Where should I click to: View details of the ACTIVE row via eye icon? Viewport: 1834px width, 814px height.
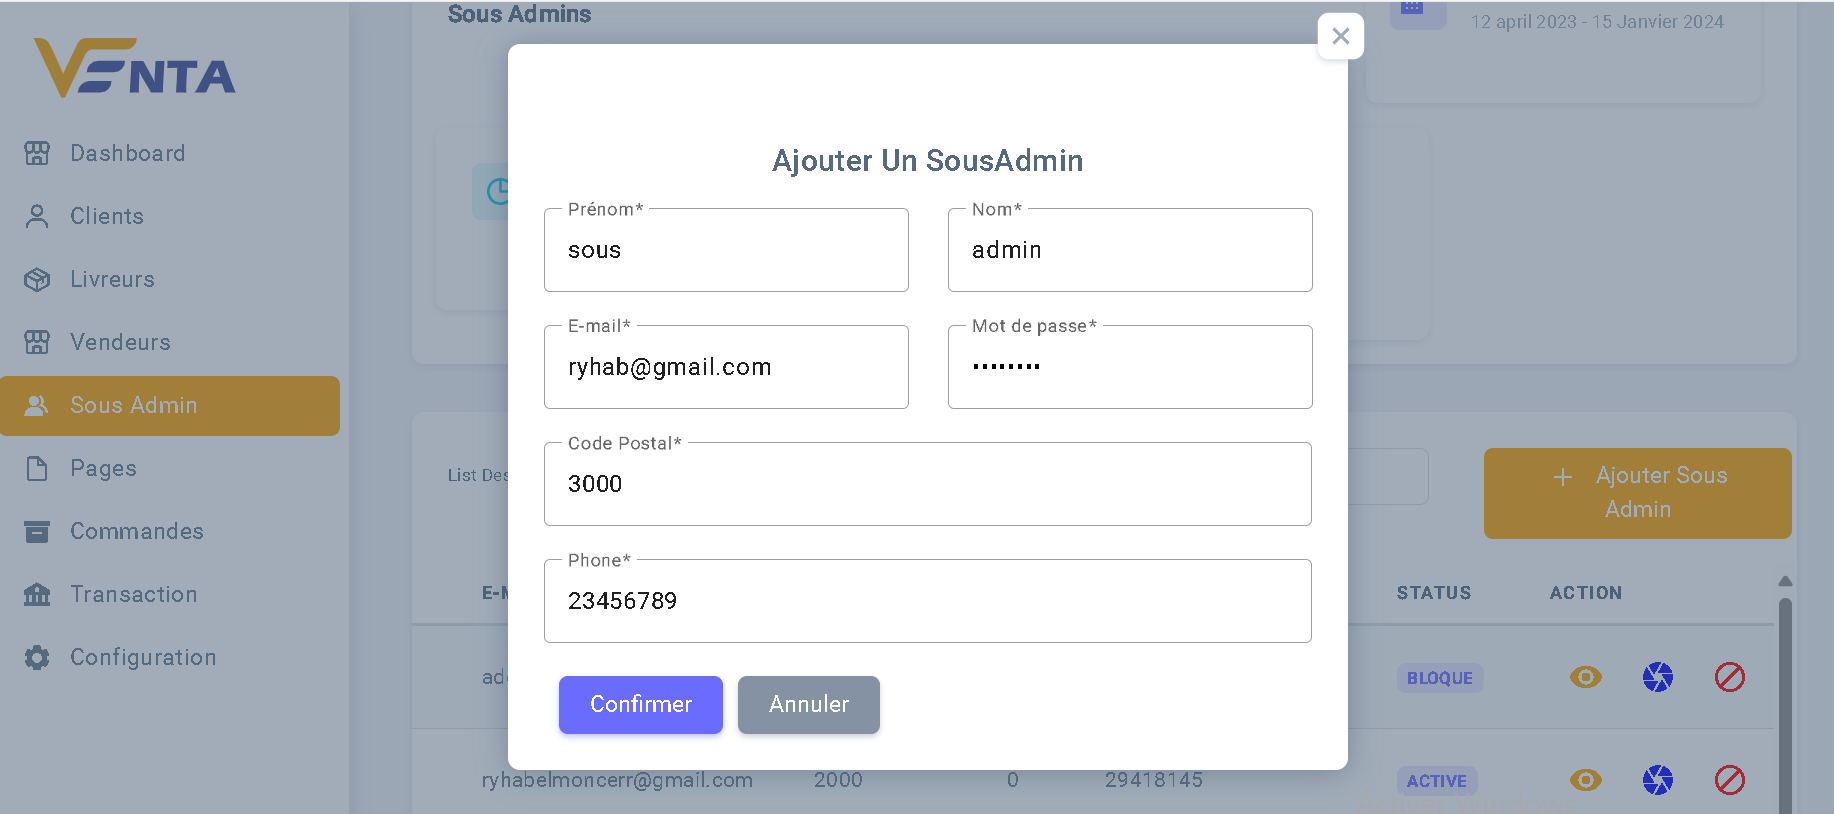(1586, 780)
